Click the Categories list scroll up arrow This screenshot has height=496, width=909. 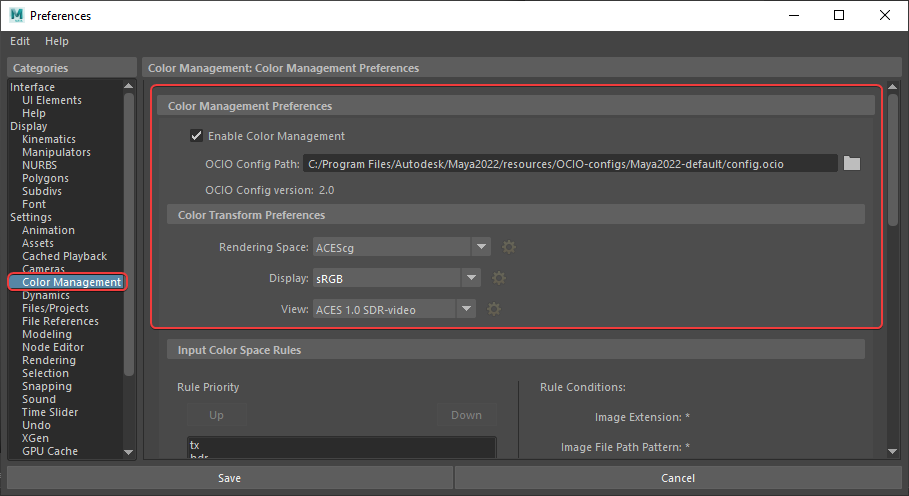click(128, 88)
